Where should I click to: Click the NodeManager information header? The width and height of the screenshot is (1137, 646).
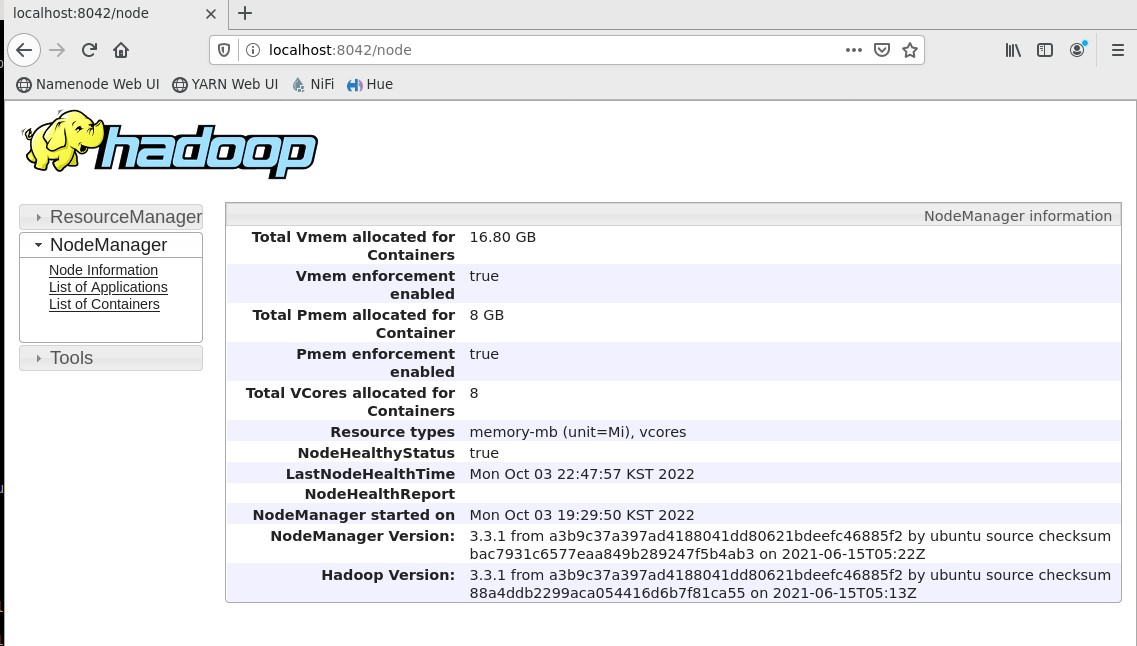coord(673,215)
